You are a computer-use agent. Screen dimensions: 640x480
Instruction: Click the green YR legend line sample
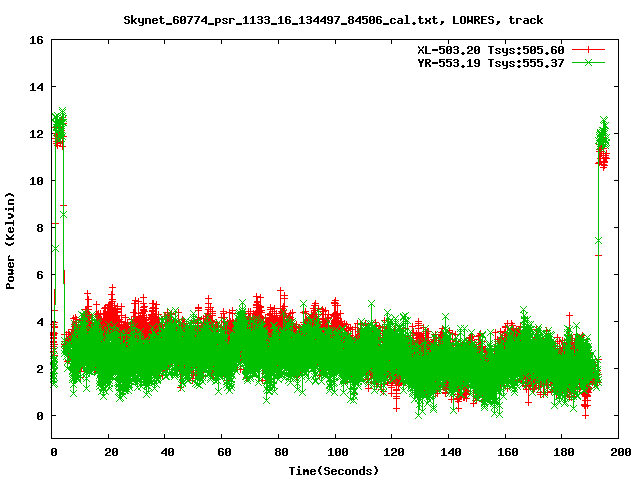pos(588,62)
